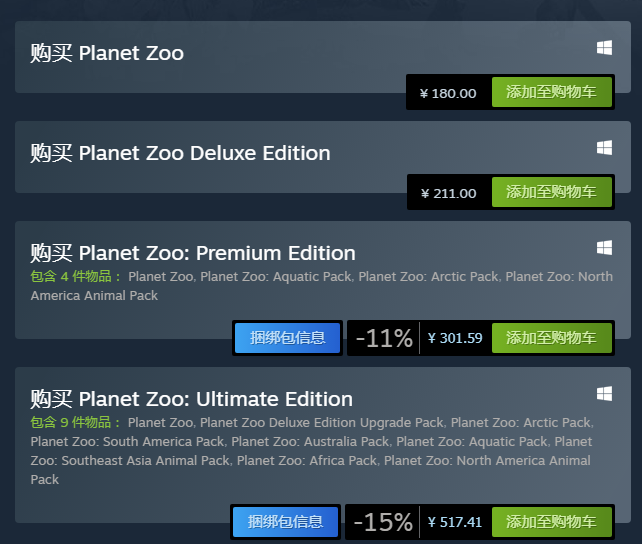Click the Windows icon beside Planet Zoo base game
Viewport: 642px width, 544px height.
(x=604, y=47)
